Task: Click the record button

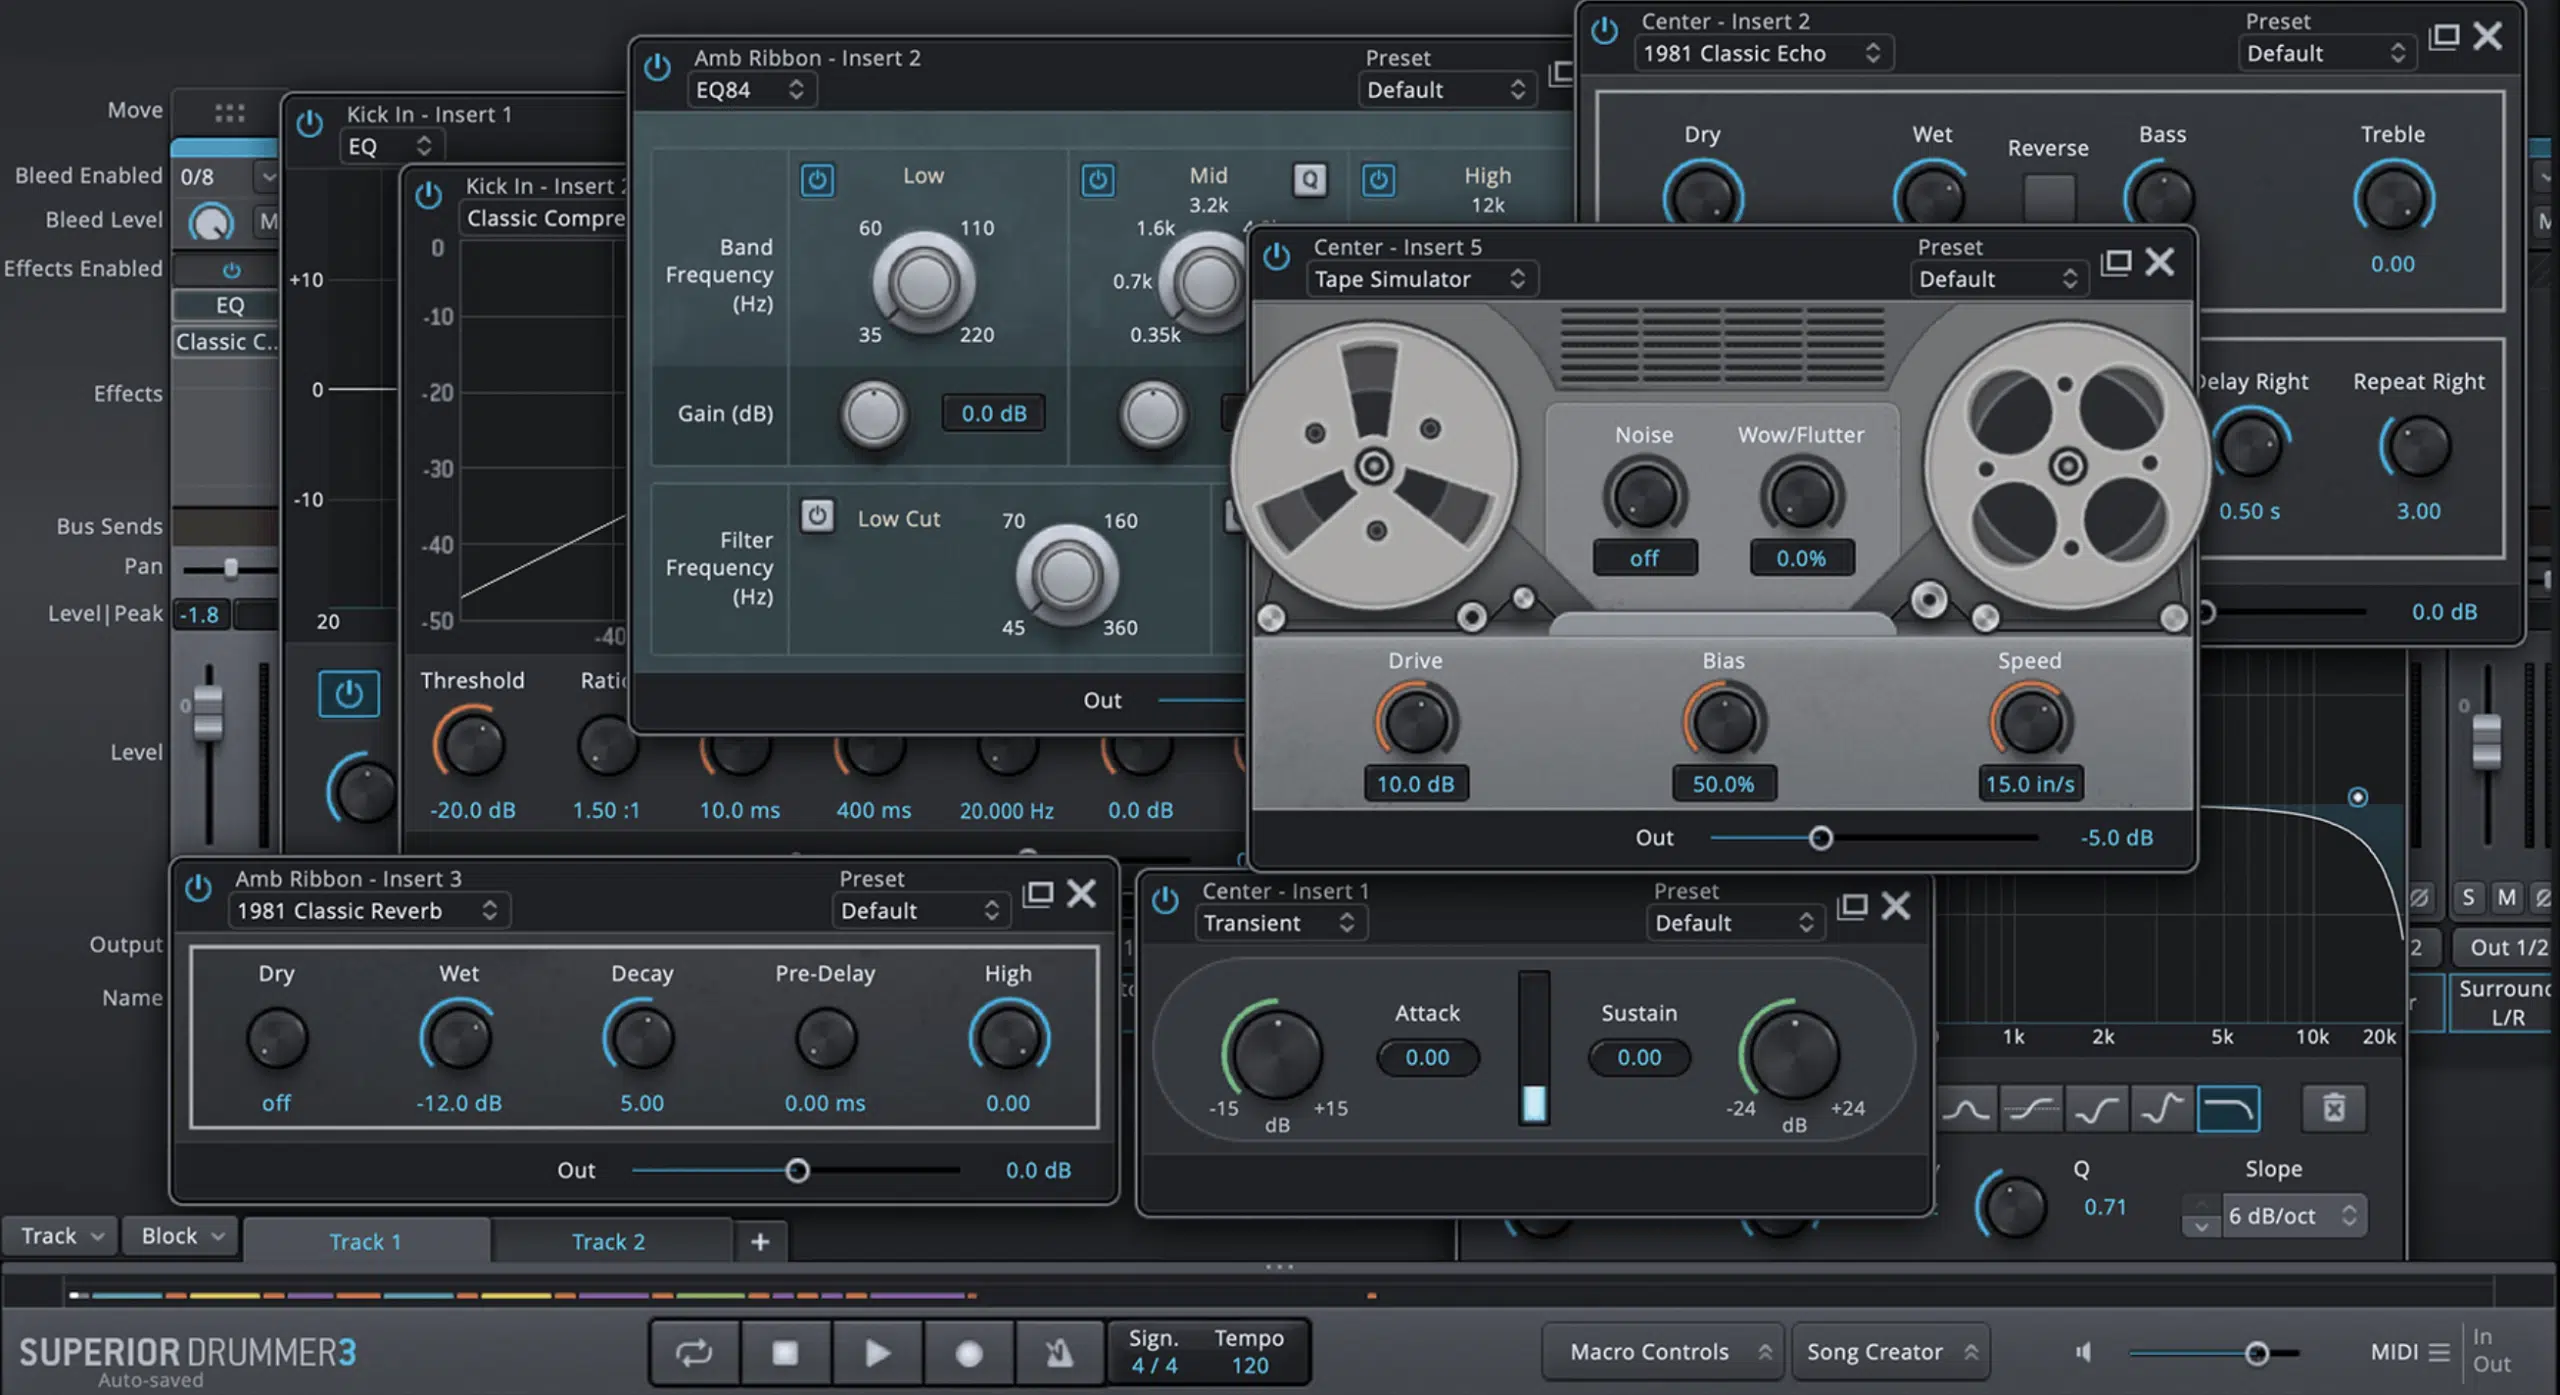Action: pos(968,1352)
